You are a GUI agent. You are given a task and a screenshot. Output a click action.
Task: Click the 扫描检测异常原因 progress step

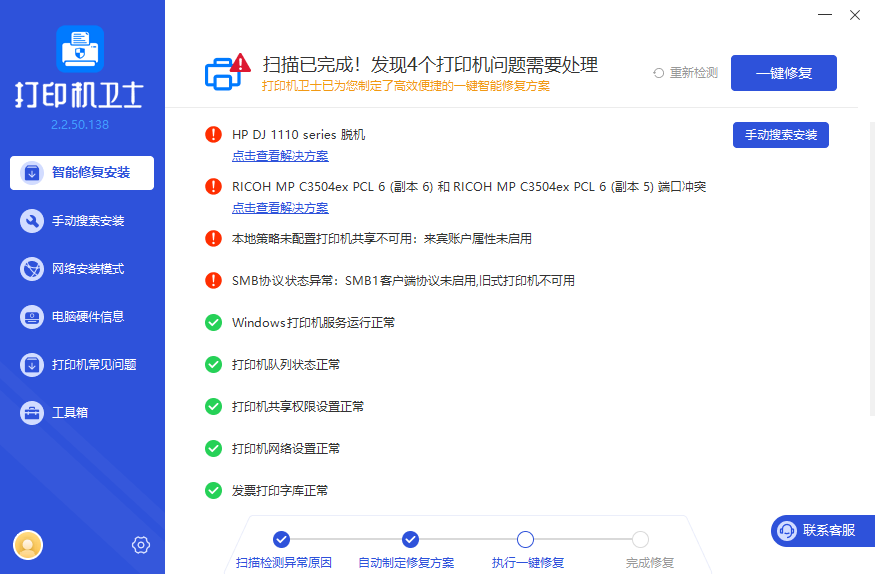[282, 539]
